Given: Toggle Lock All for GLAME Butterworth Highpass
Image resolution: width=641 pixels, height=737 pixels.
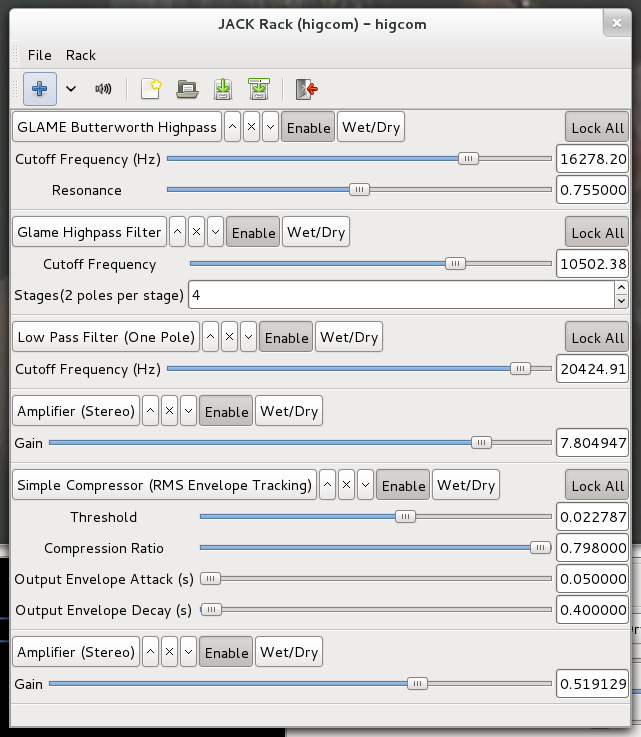Looking at the screenshot, I should pos(597,127).
